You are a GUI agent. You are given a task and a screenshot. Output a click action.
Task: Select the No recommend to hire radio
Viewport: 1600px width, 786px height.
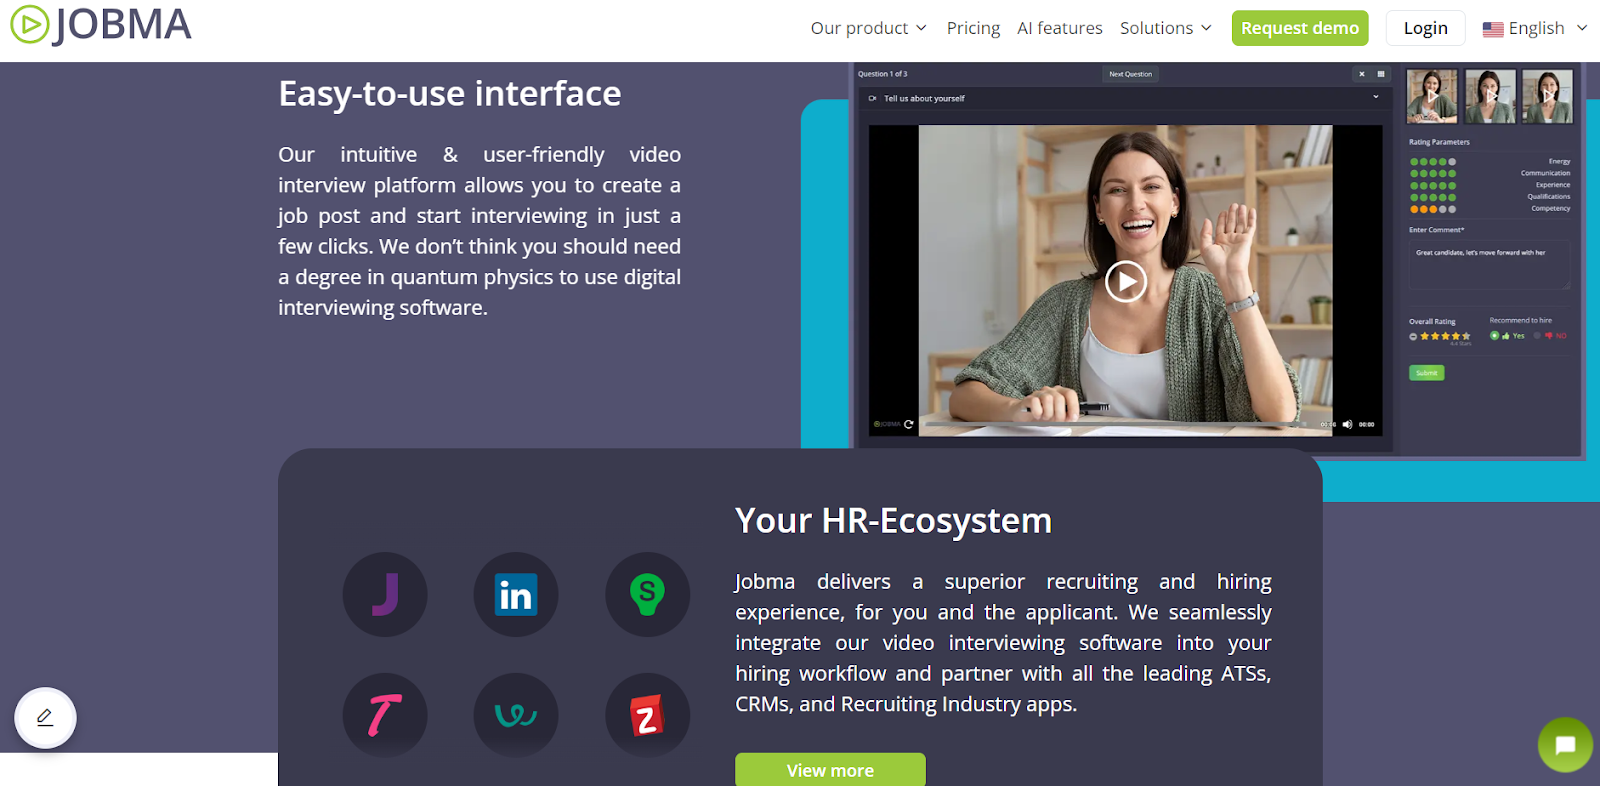point(1537,335)
